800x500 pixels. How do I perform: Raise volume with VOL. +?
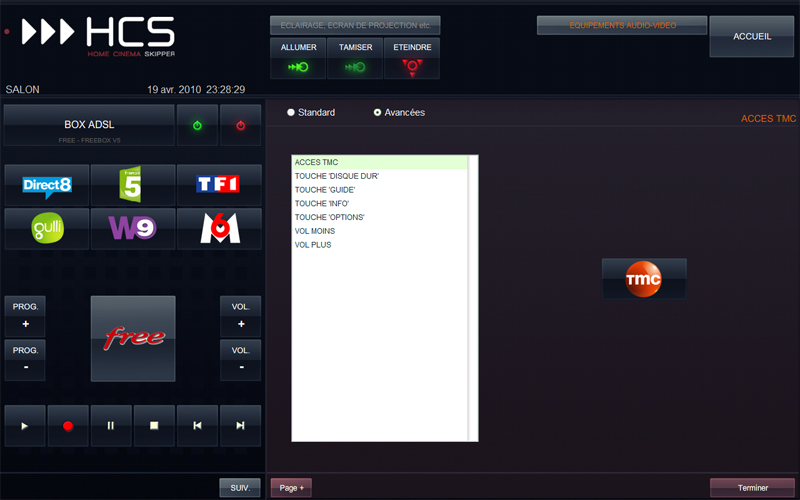[x=240, y=316]
